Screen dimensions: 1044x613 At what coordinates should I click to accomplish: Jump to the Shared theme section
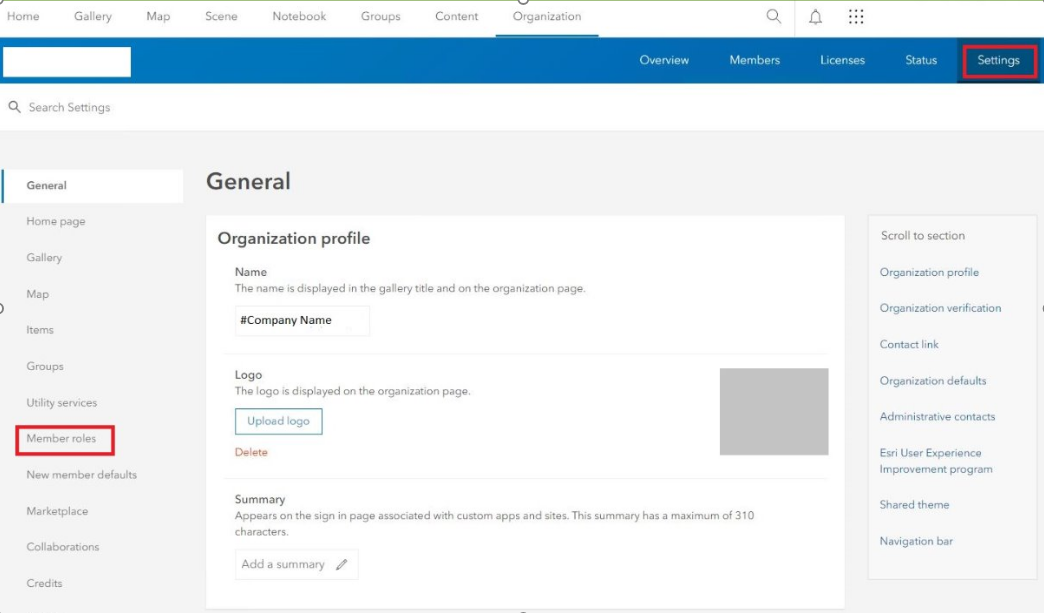pyautogui.click(x=914, y=505)
